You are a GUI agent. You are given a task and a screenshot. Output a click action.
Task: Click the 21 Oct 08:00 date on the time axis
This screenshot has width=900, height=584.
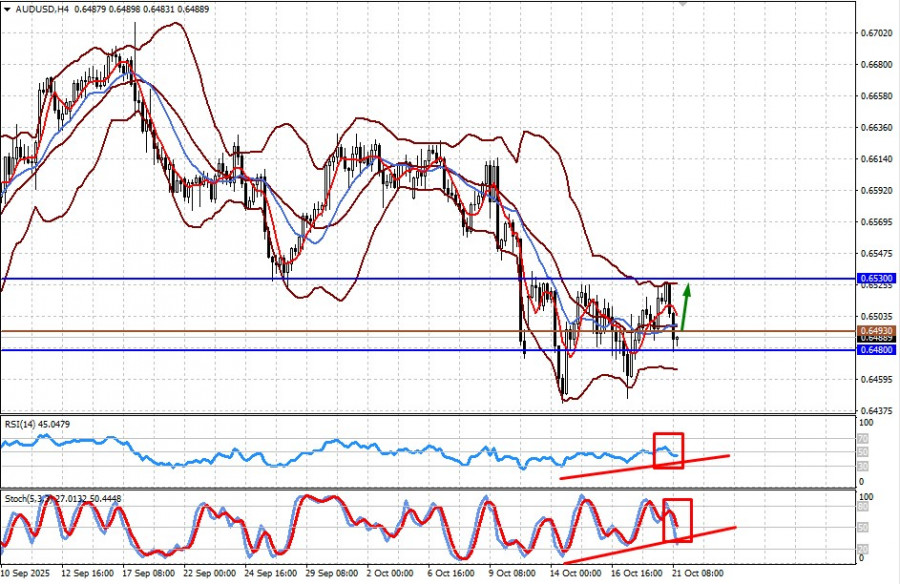point(698,575)
